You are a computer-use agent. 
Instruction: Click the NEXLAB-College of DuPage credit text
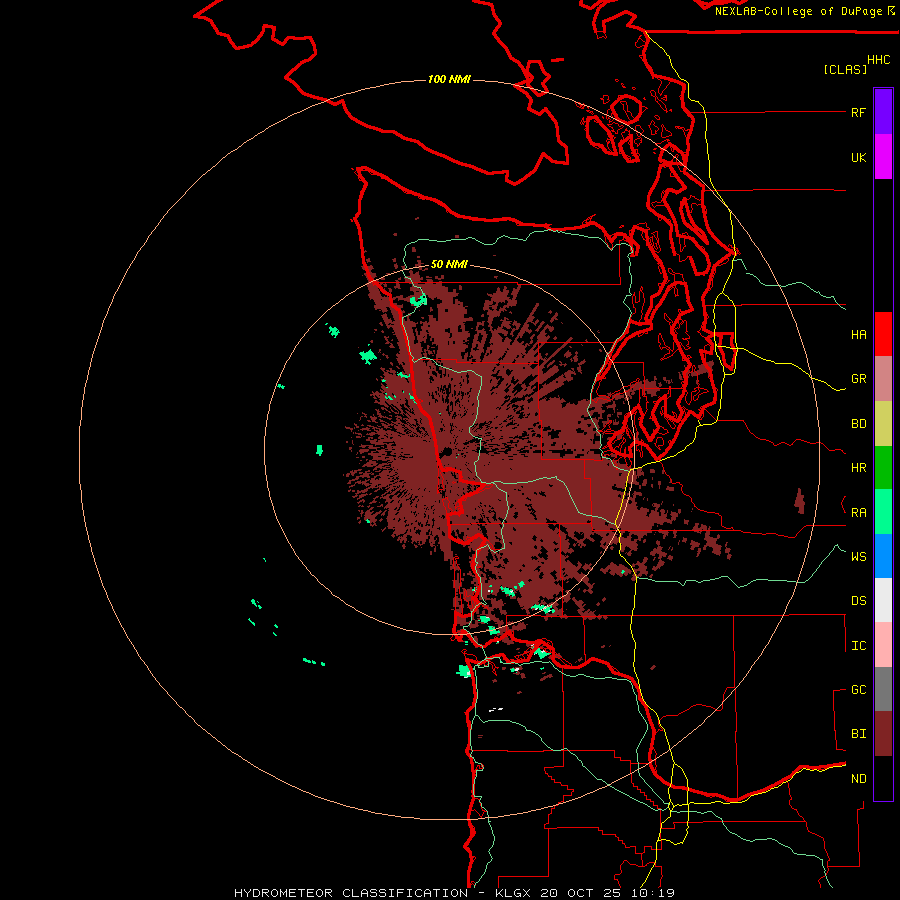[798, 11]
